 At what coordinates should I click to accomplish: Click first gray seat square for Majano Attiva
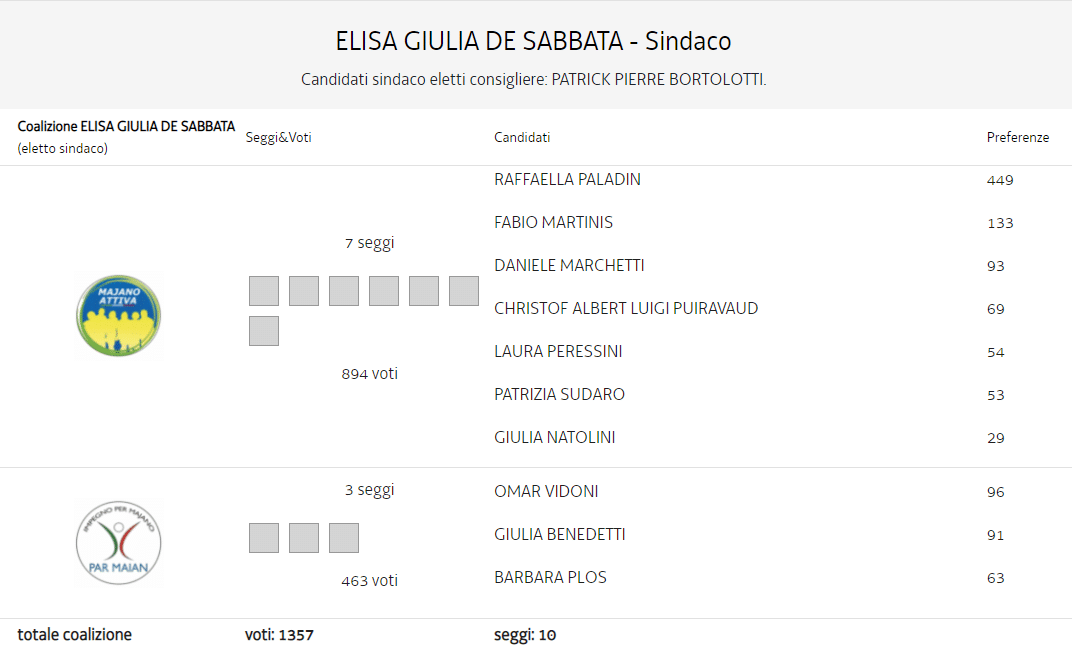(264, 291)
